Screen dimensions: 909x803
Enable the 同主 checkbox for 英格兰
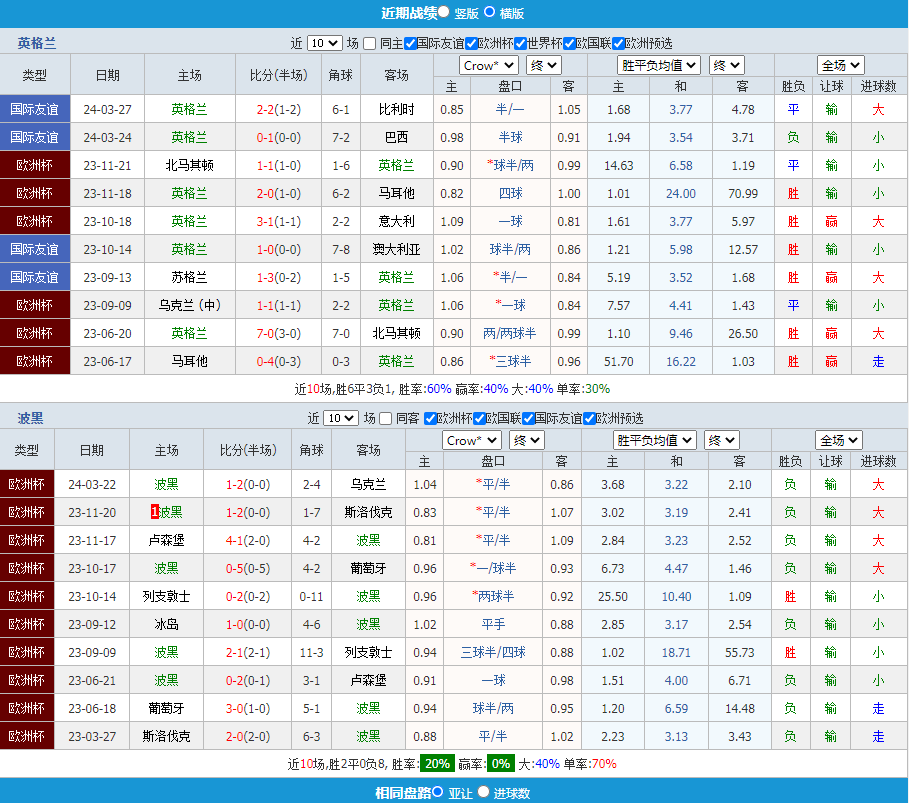pyautogui.click(x=370, y=43)
